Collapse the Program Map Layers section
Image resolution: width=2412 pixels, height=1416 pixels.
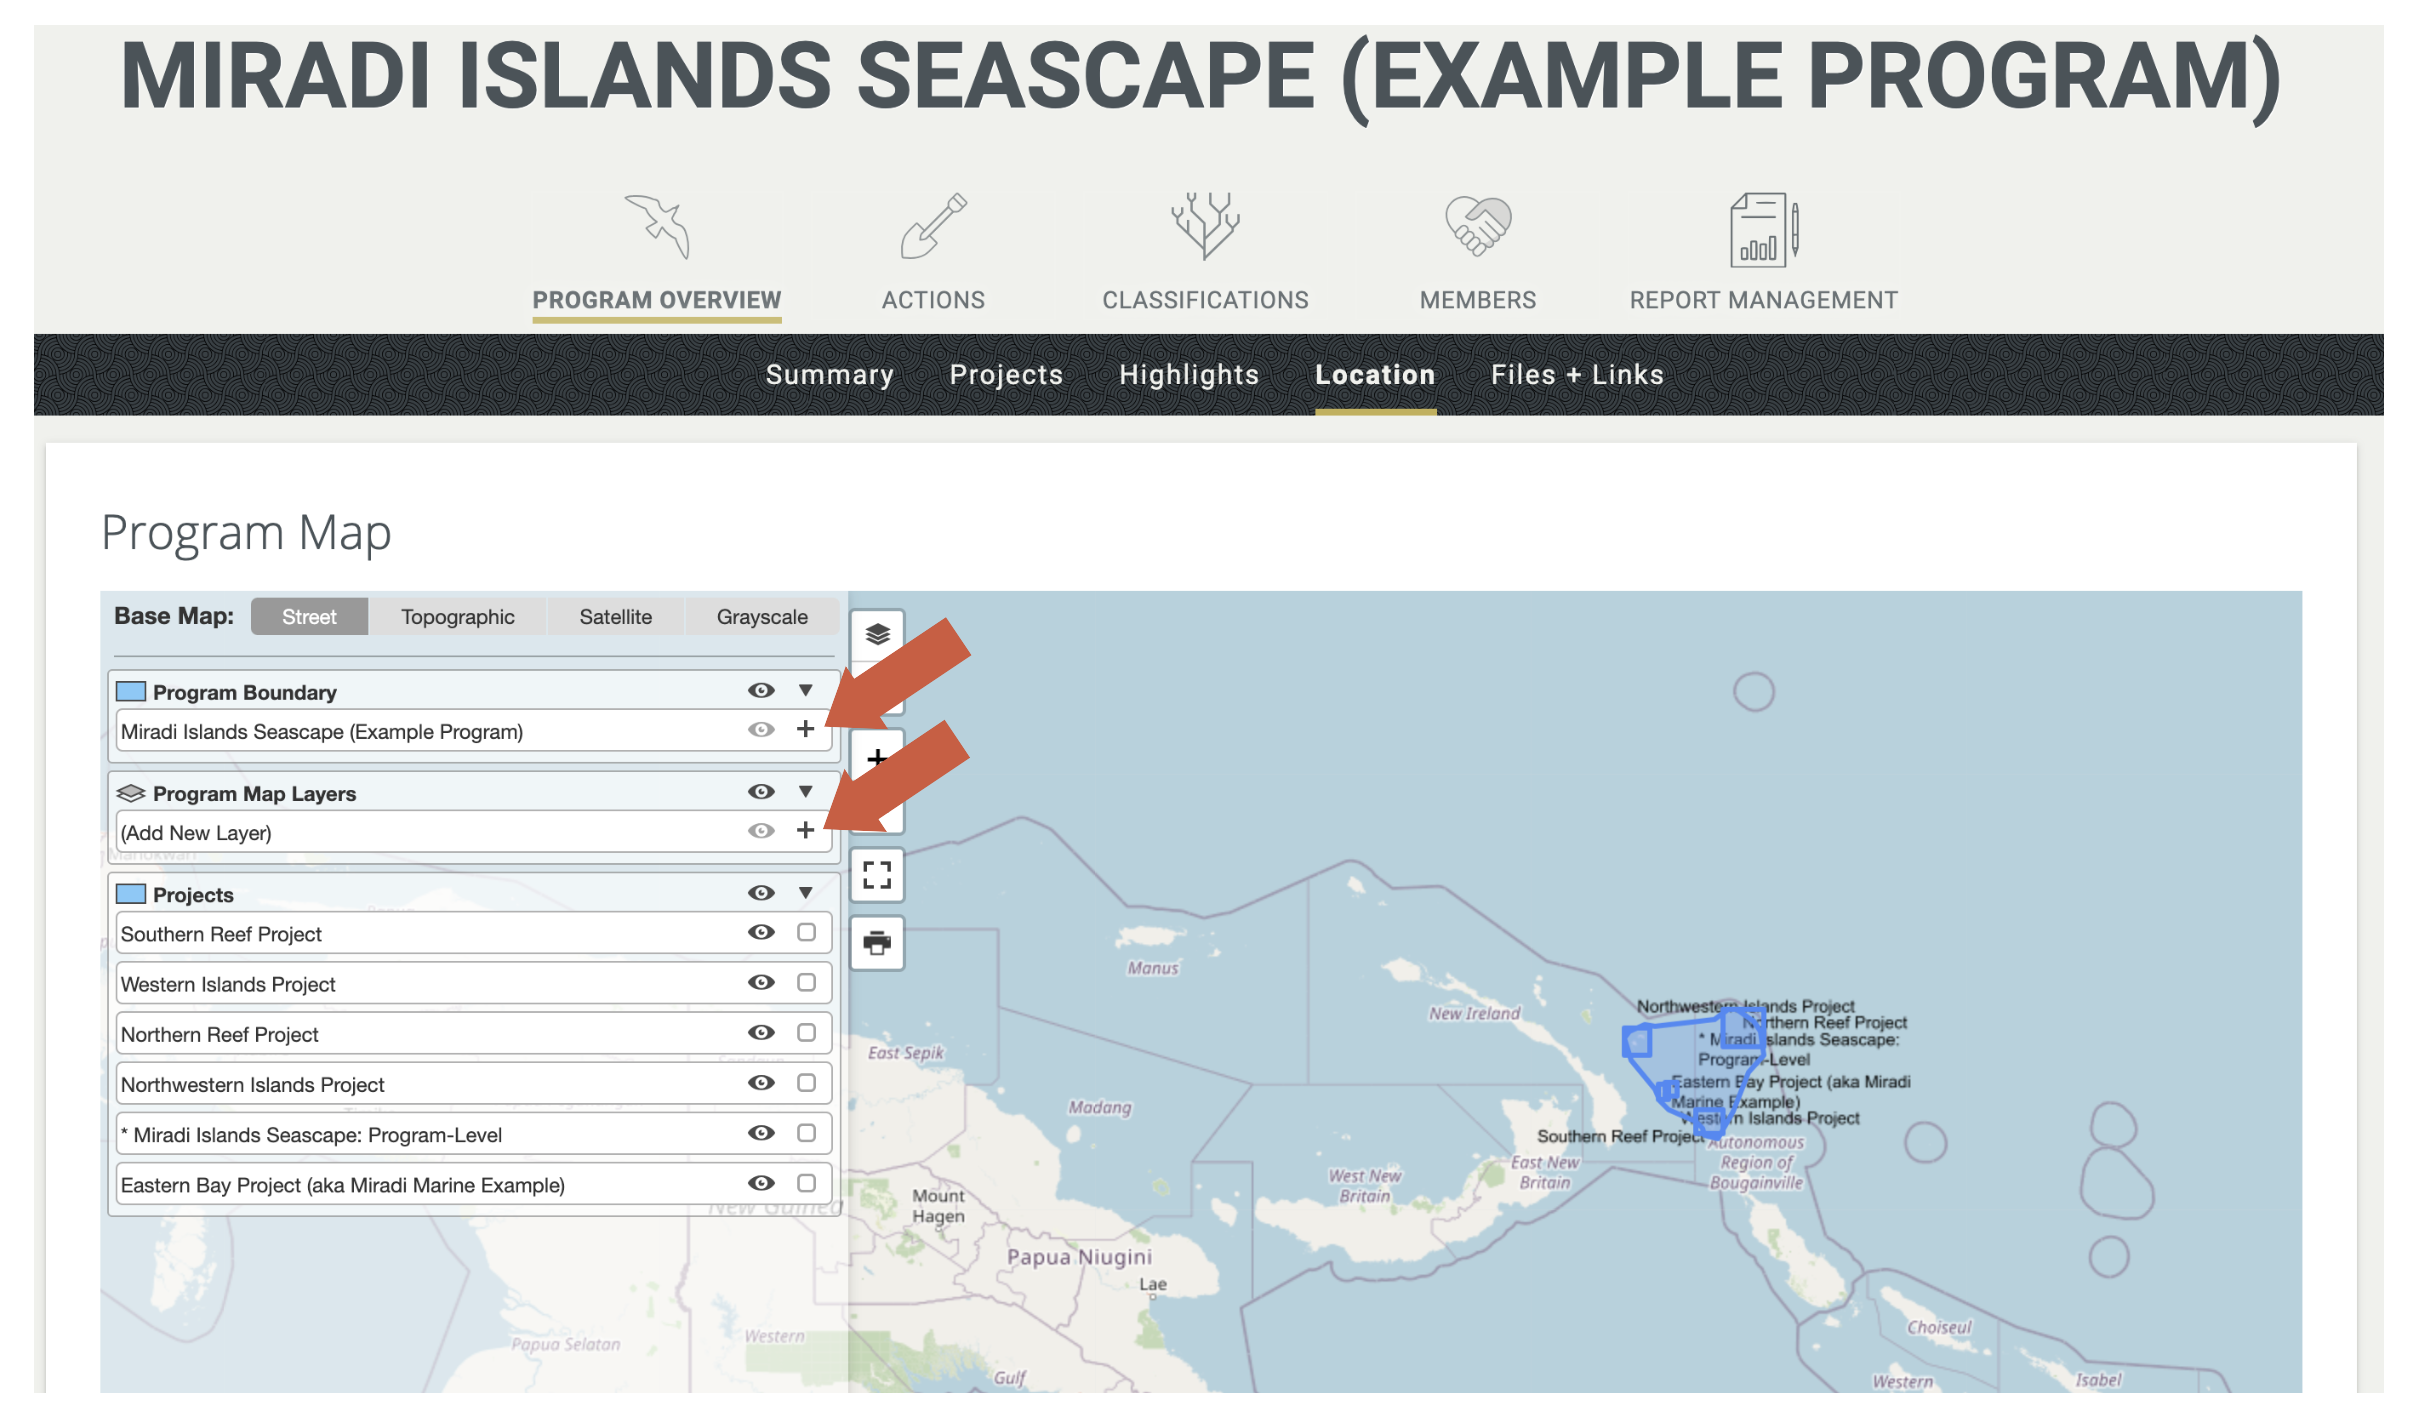[x=807, y=791]
